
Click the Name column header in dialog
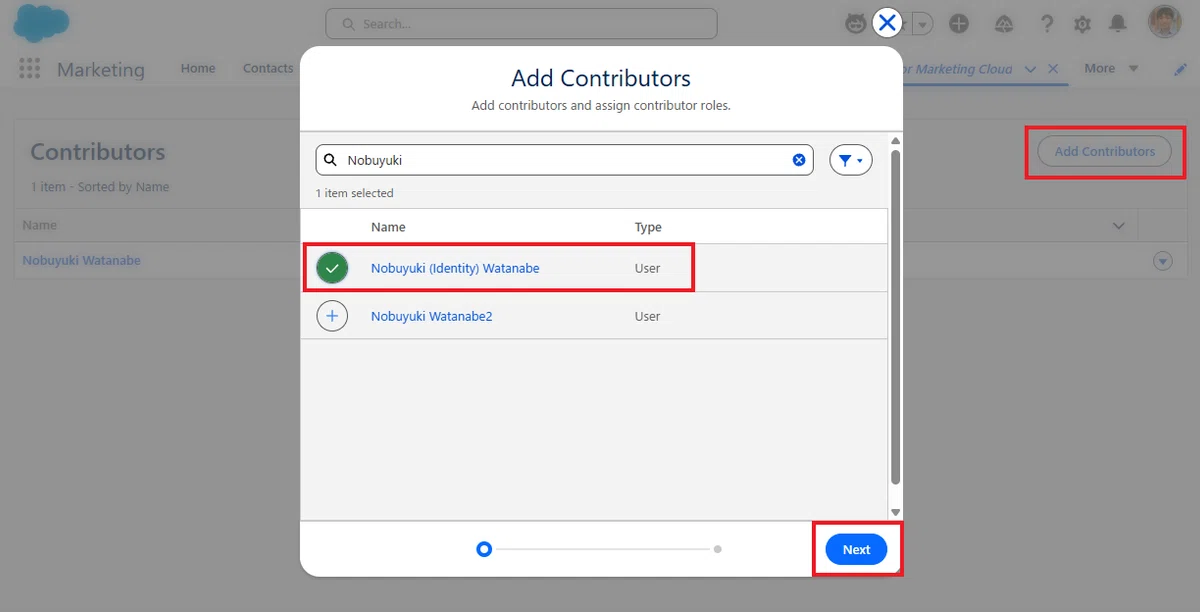coord(388,227)
